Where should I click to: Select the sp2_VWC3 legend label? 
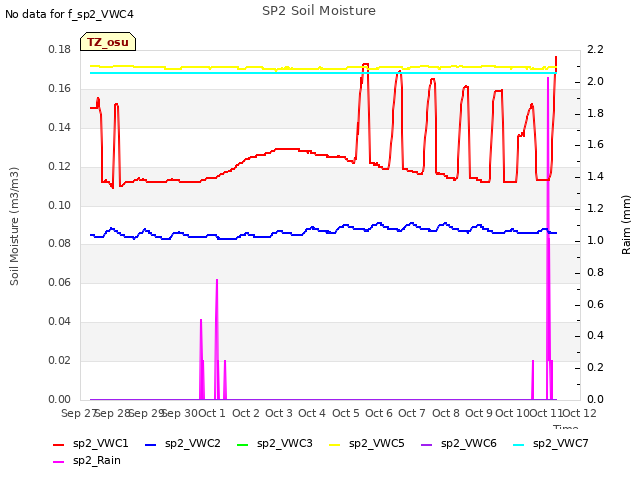pyautogui.click(x=284, y=444)
